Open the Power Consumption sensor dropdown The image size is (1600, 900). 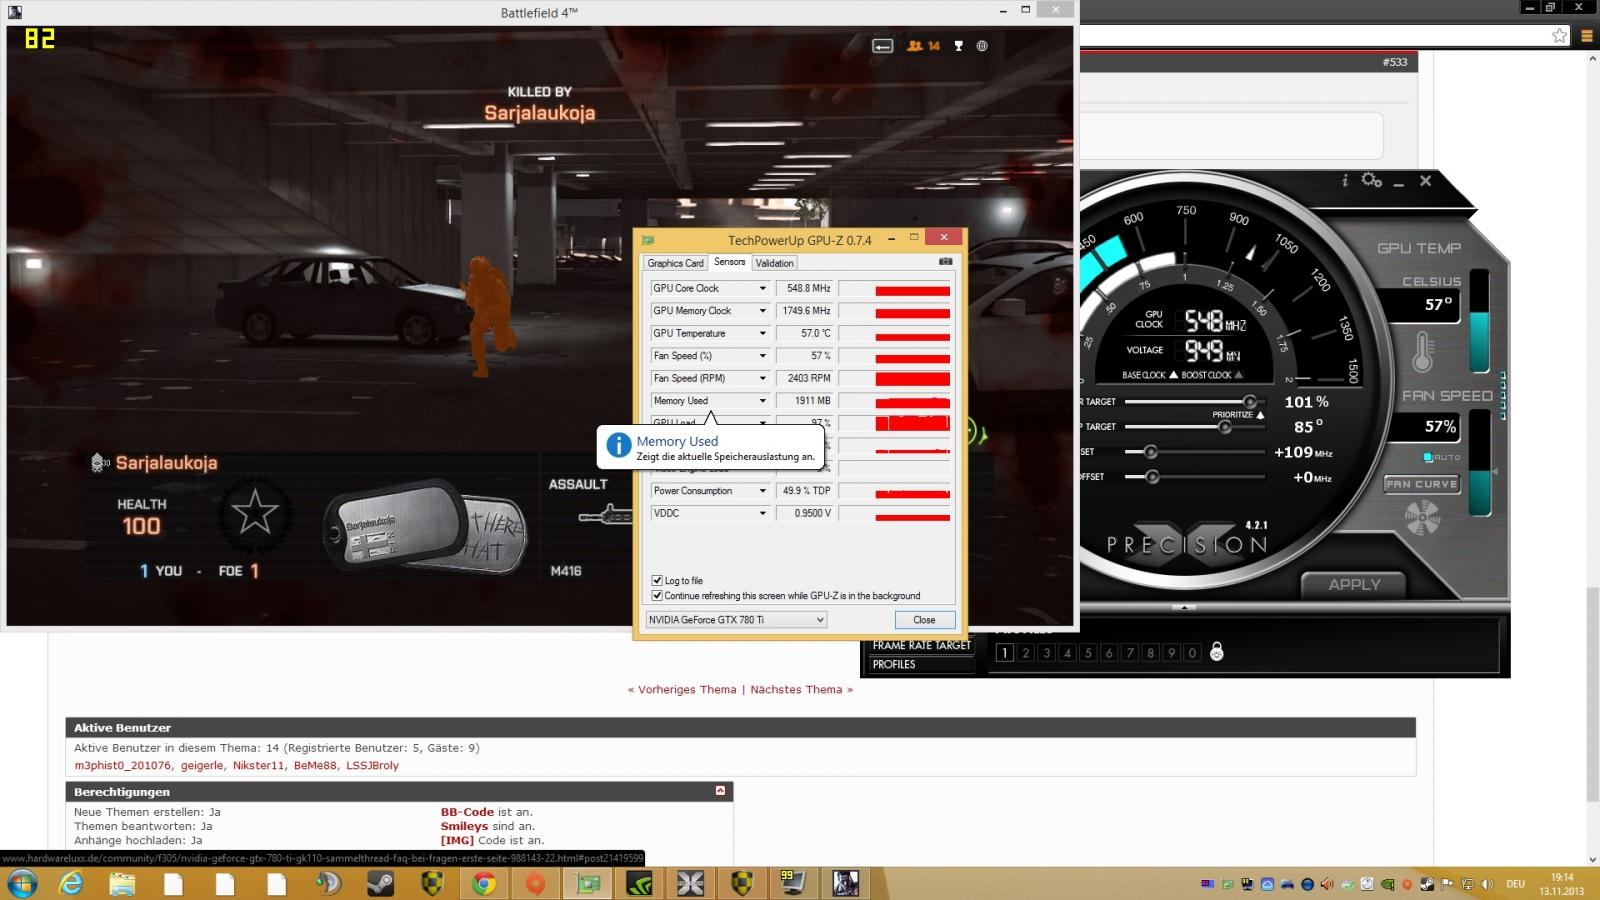[x=762, y=491]
